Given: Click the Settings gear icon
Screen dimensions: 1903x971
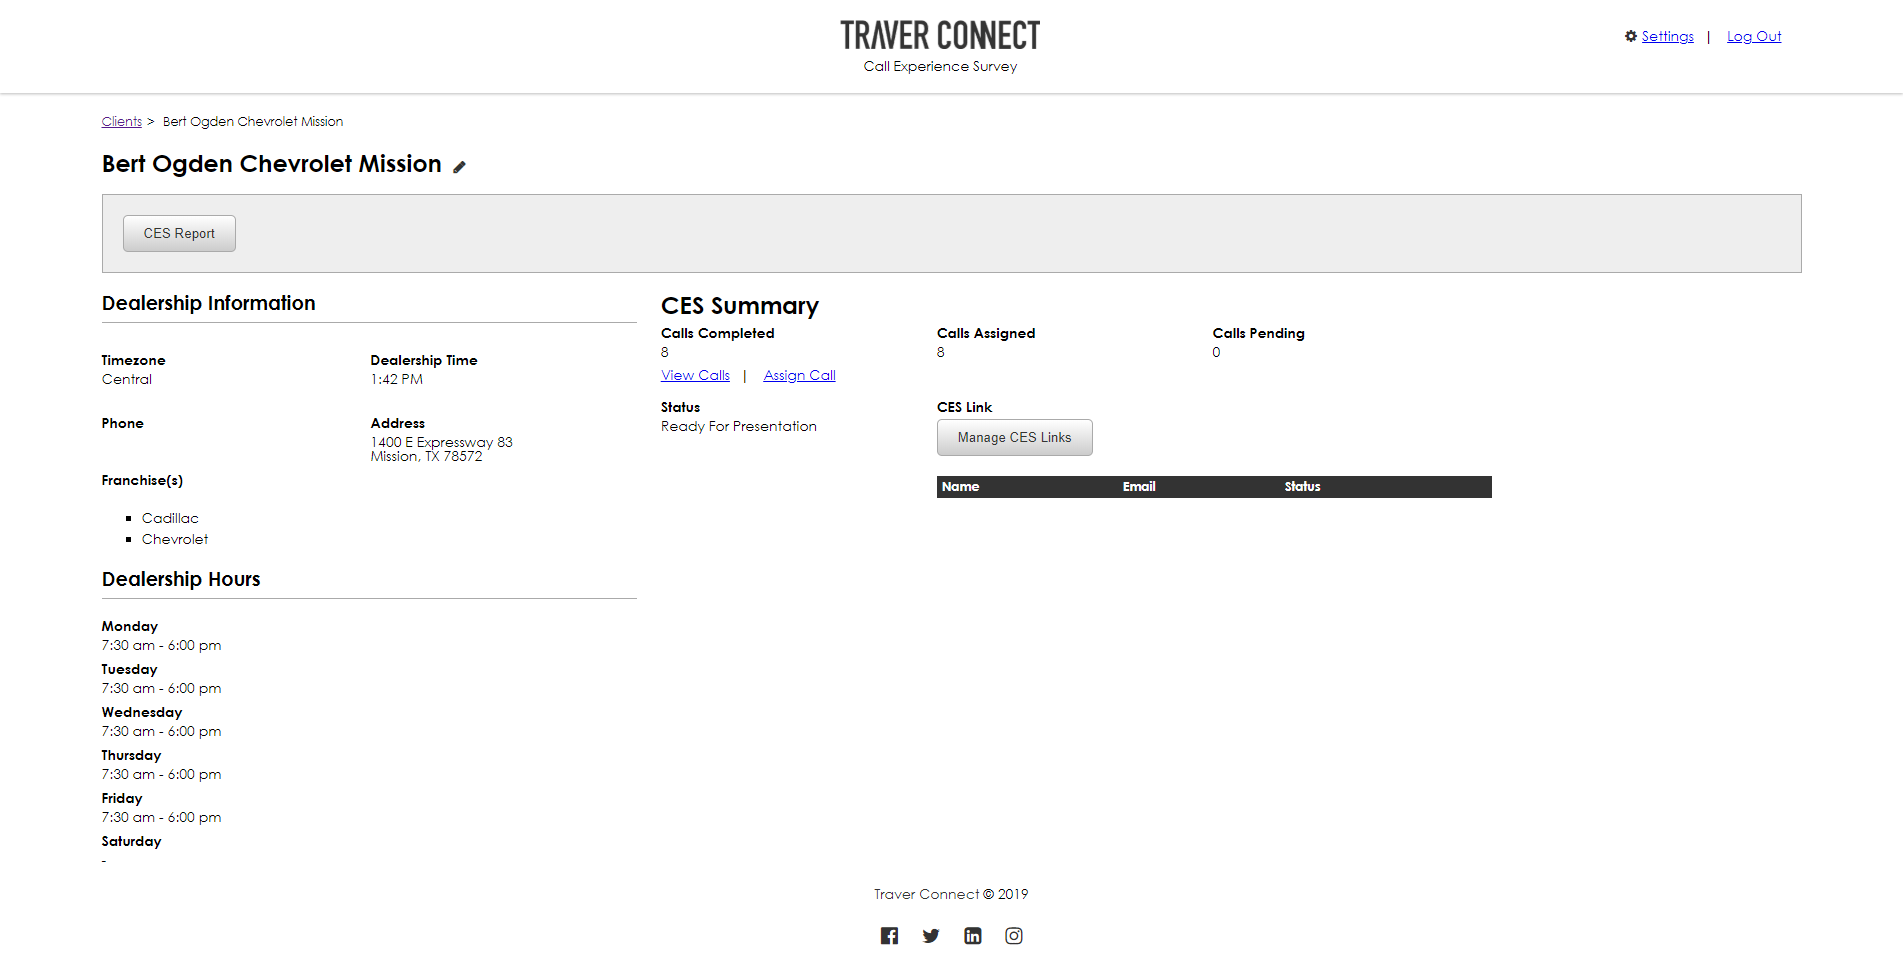Looking at the screenshot, I should pyautogui.click(x=1631, y=36).
